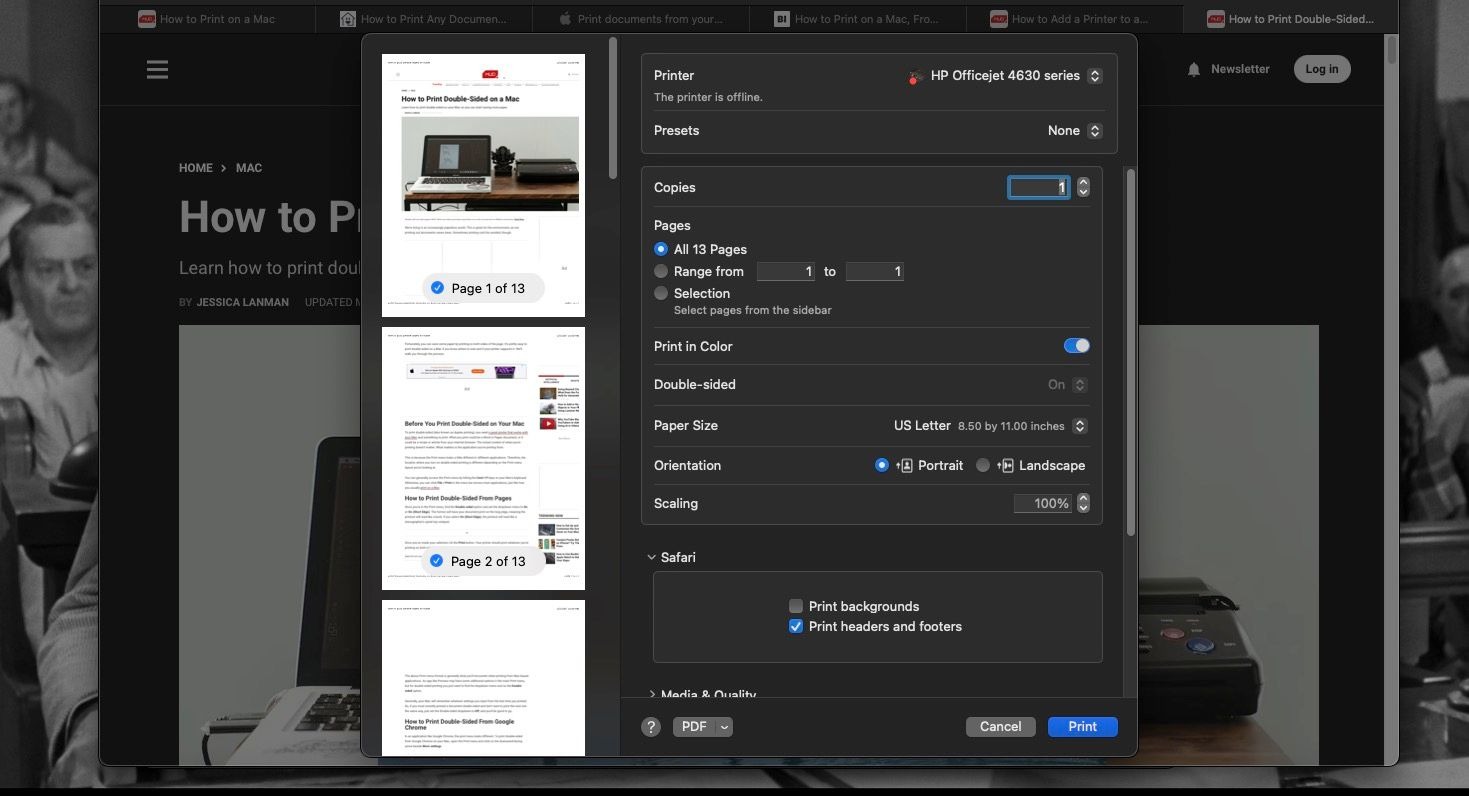
Task: Click the blue Print button
Action: 1082,727
